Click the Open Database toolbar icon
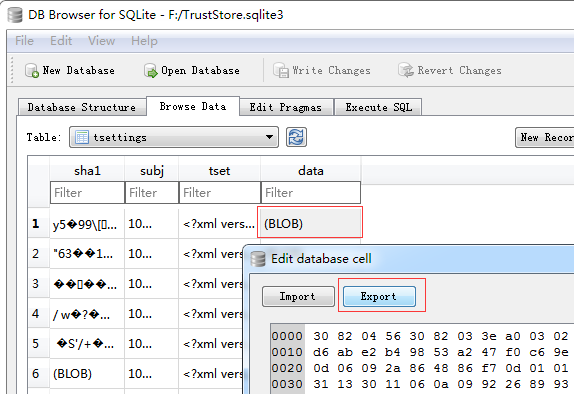This screenshot has width=574, height=394. coord(150,70)
